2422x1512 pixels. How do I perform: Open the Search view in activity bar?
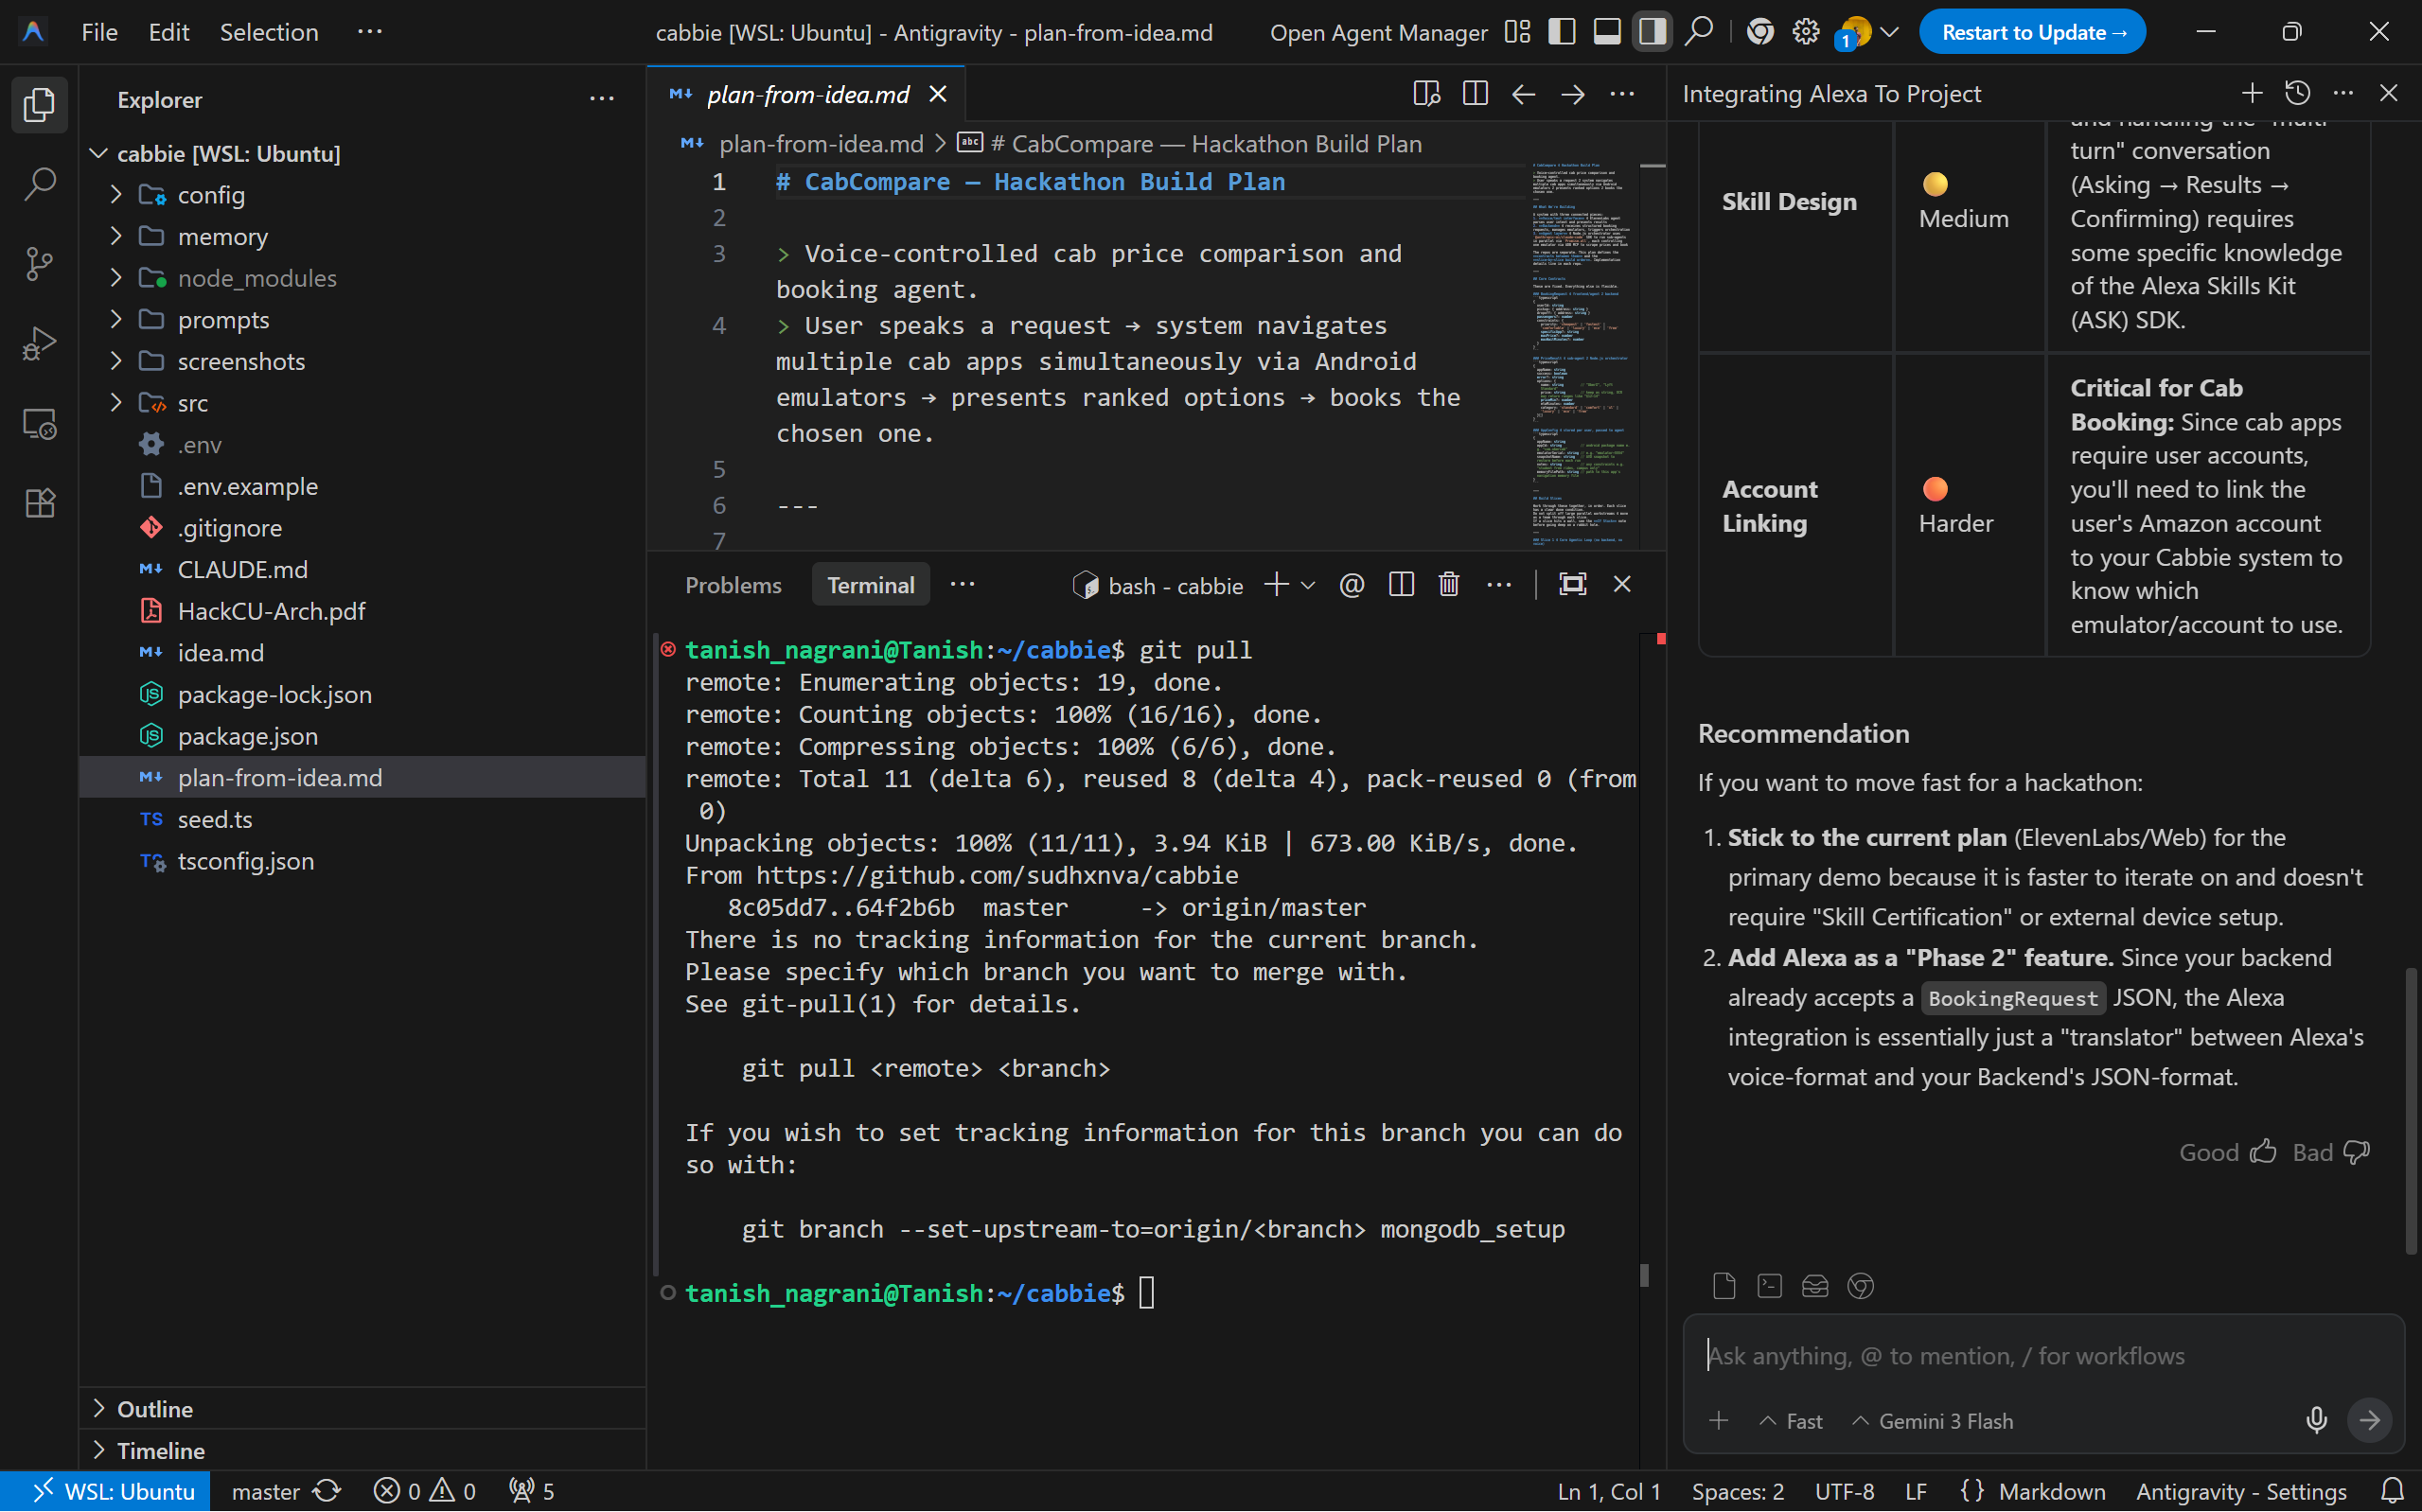(39, 184)
